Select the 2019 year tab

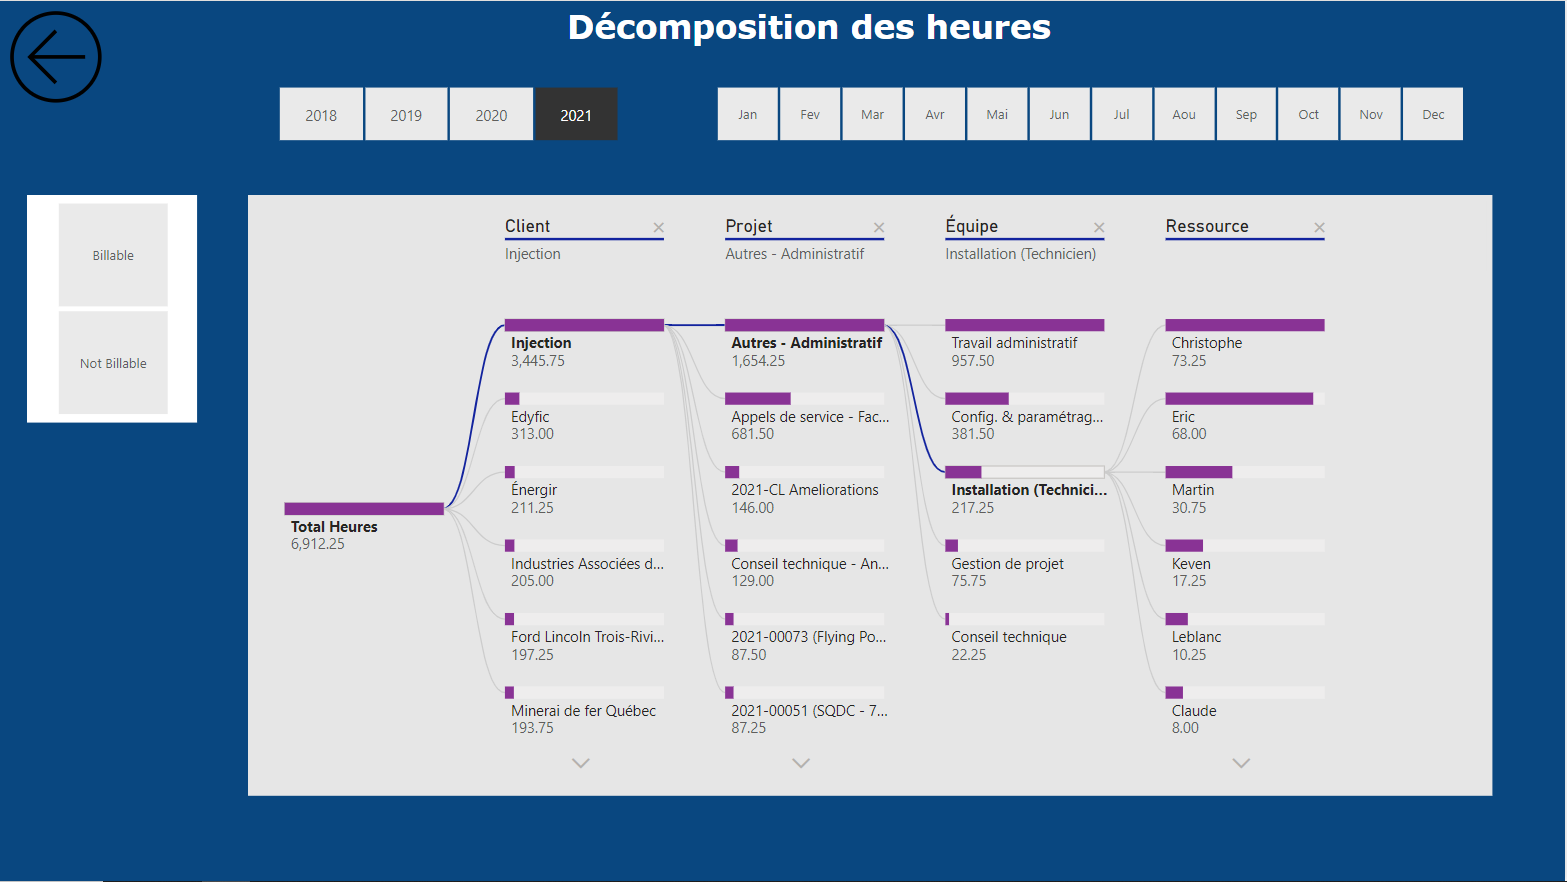(x=406, y=115)
